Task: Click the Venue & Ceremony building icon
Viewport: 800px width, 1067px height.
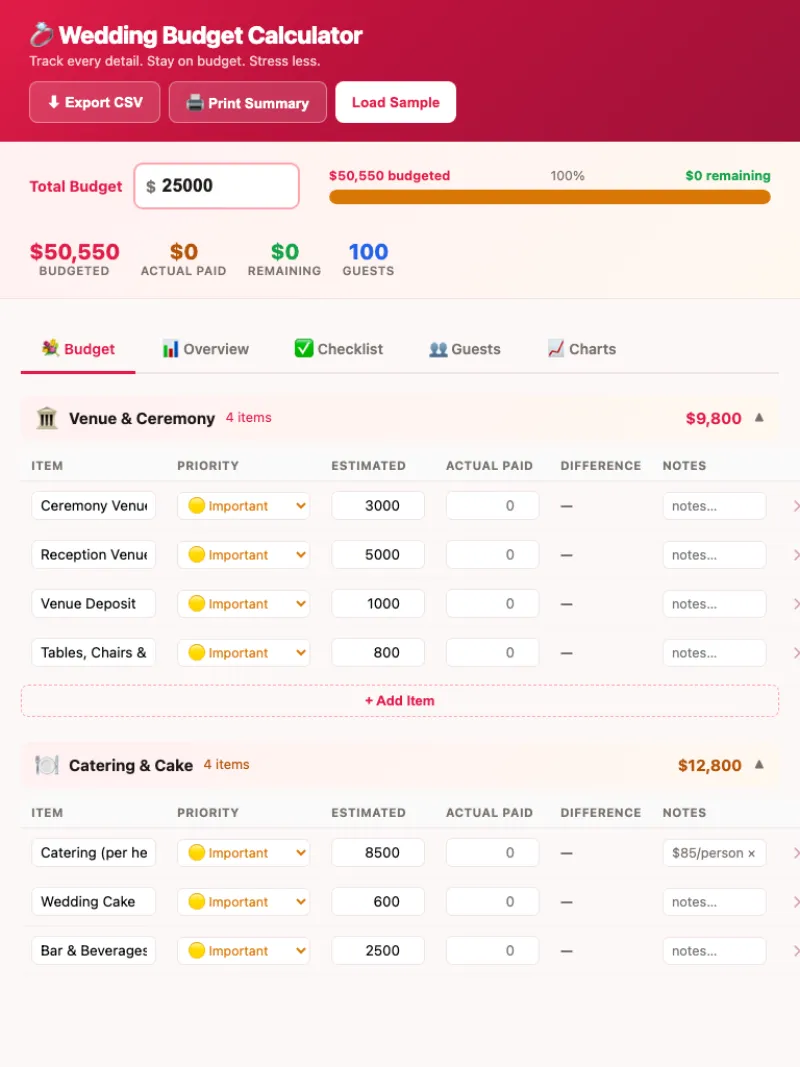Action: 47,418
